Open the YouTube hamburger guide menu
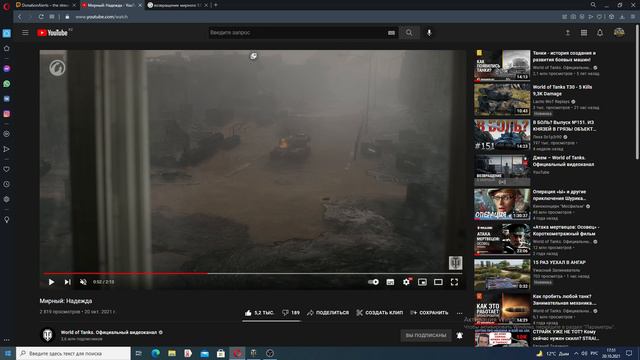Screen dimensions: 640x360 (x=25, y=33)
